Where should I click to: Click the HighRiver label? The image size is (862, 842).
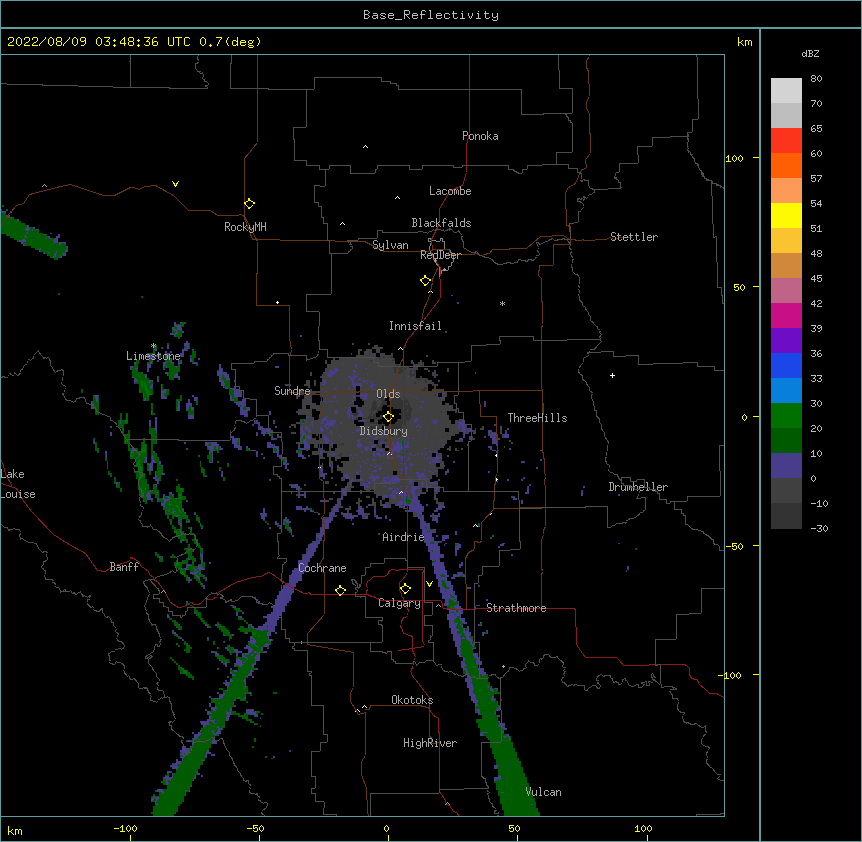click(430, 743)
